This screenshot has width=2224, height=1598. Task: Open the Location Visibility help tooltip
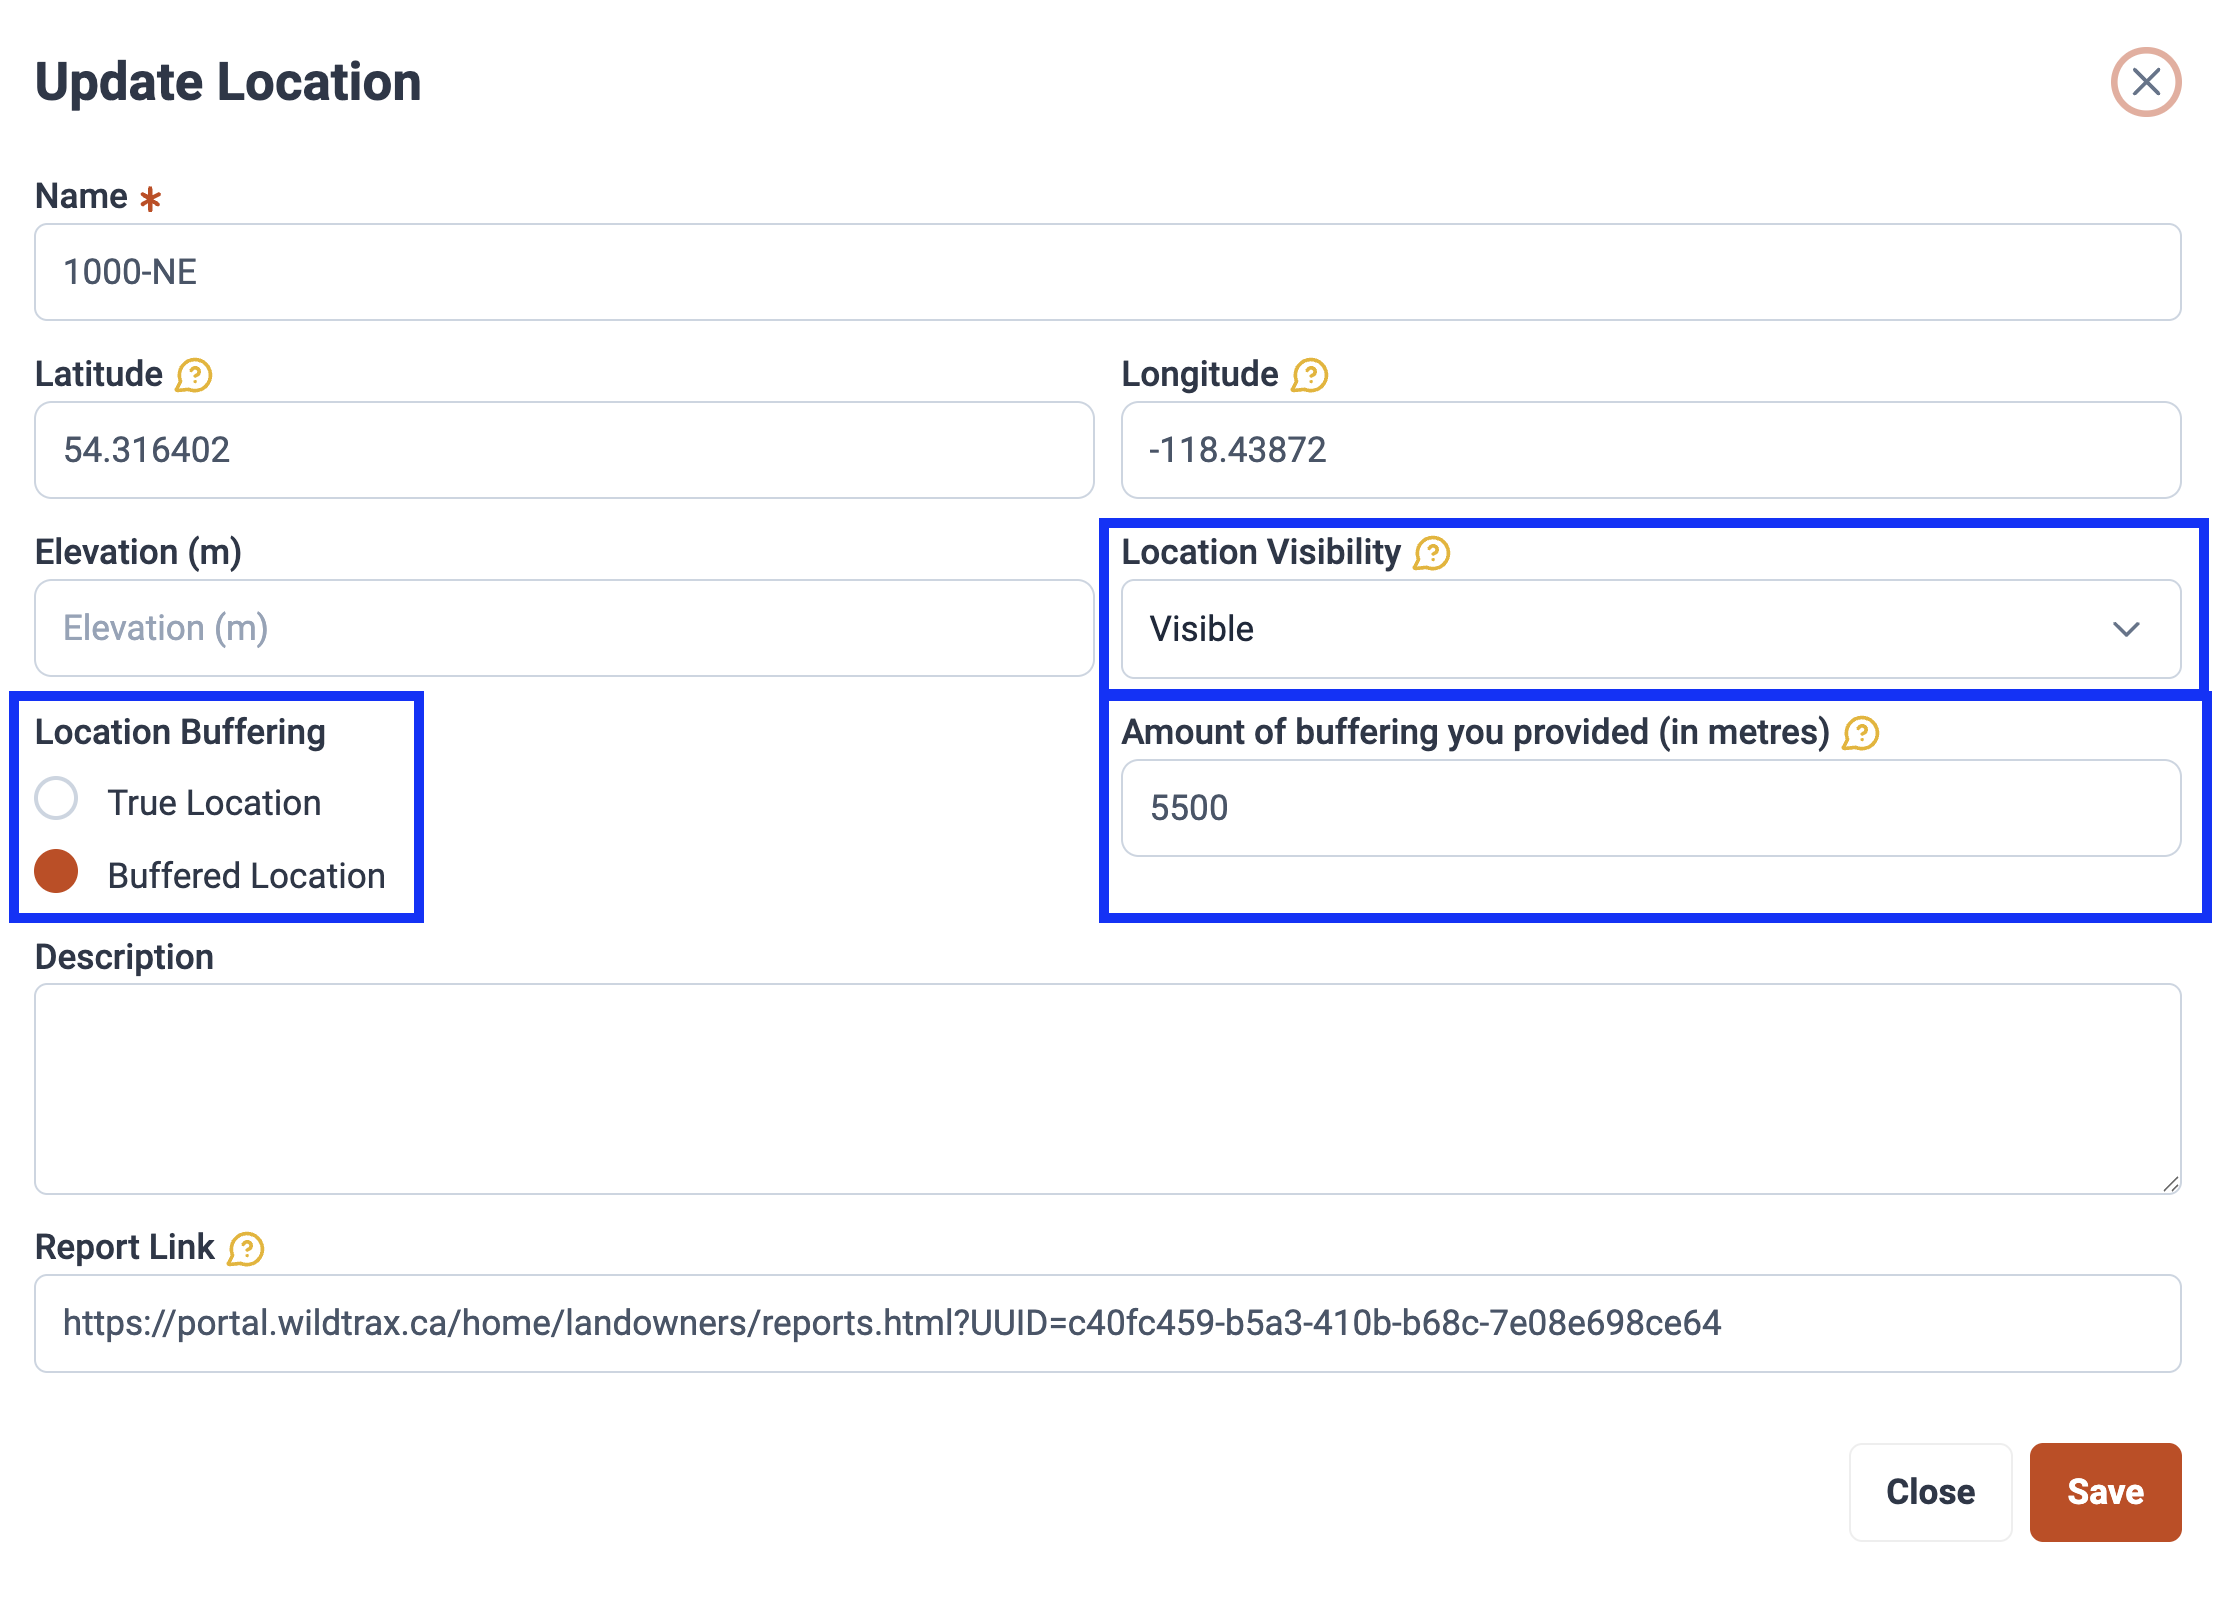(x=1432, y=553)
